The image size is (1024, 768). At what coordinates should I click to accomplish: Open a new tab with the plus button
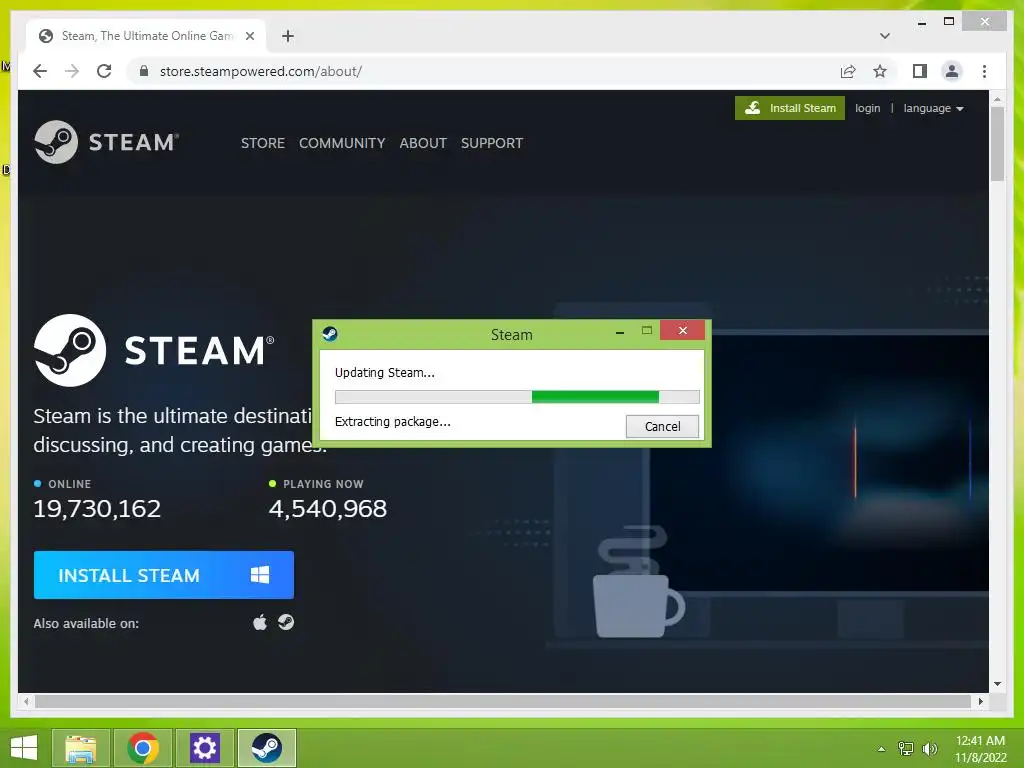[x=287, y=36]
